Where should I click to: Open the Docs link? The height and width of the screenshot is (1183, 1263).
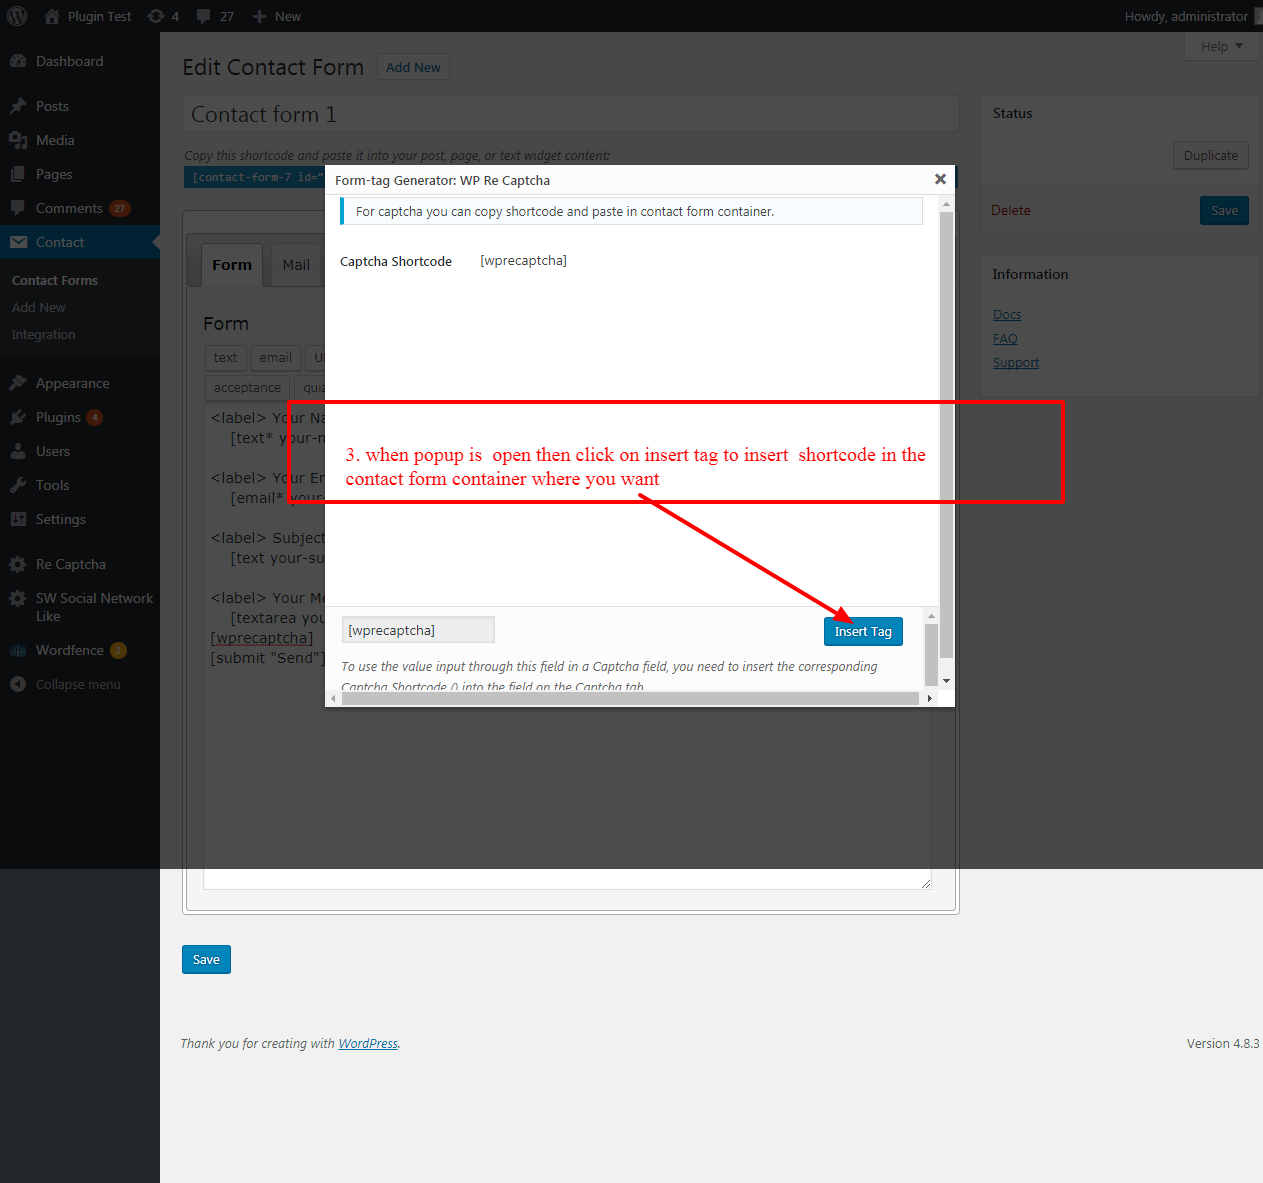click(x=1007, y=314)
